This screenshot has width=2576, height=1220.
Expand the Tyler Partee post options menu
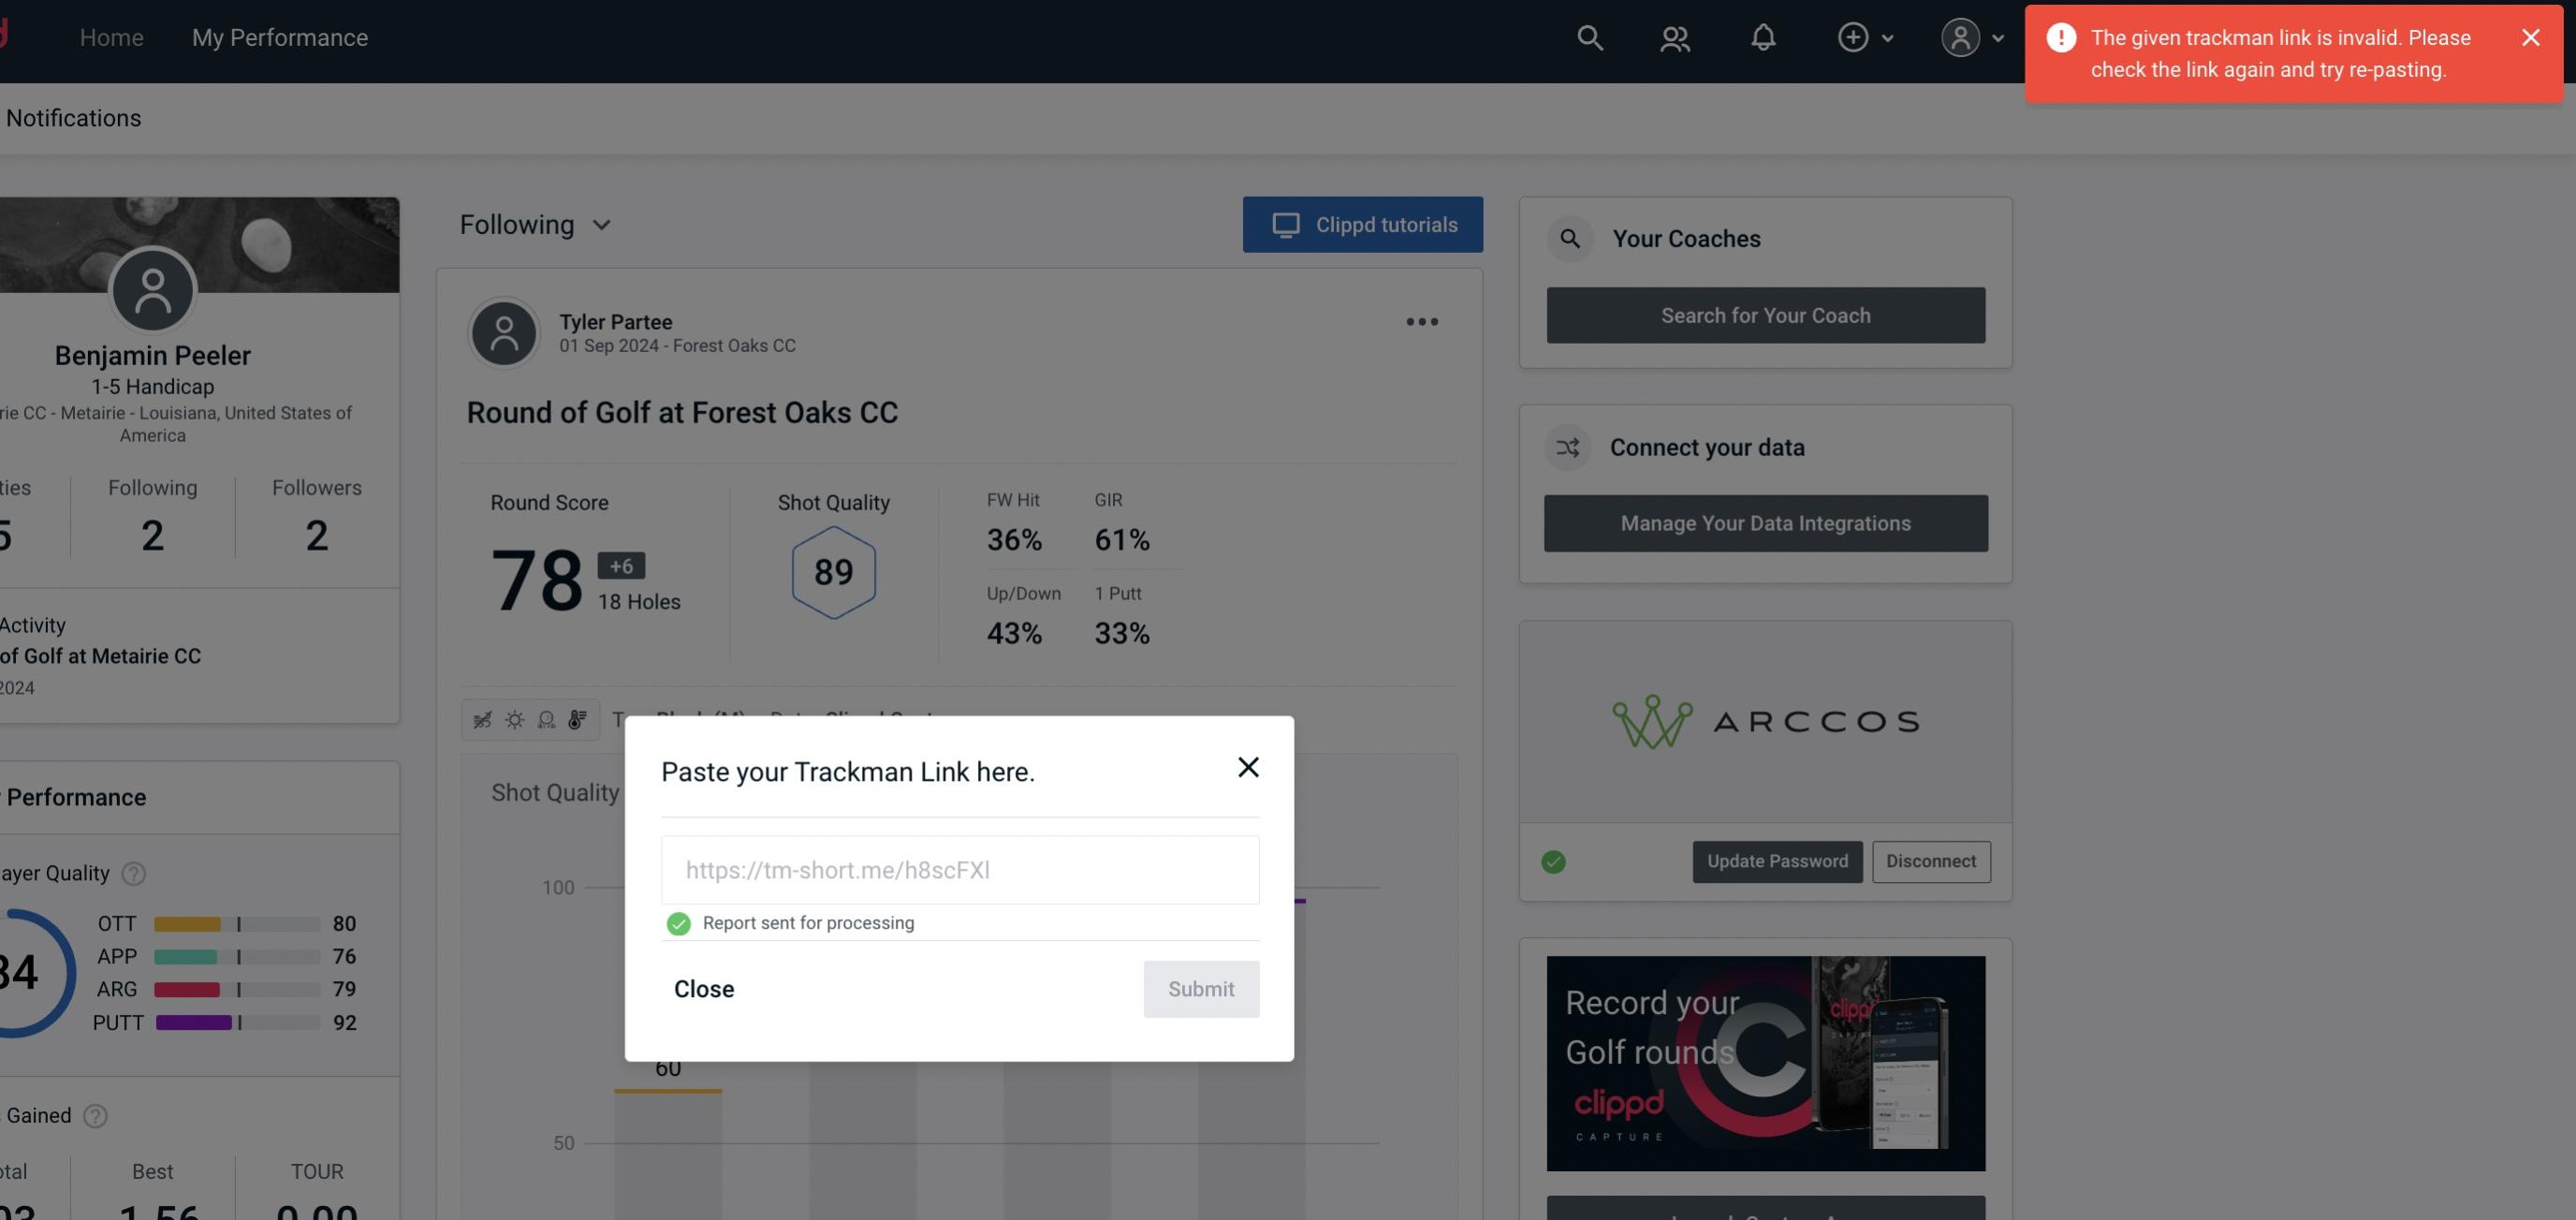(1421, 324)
